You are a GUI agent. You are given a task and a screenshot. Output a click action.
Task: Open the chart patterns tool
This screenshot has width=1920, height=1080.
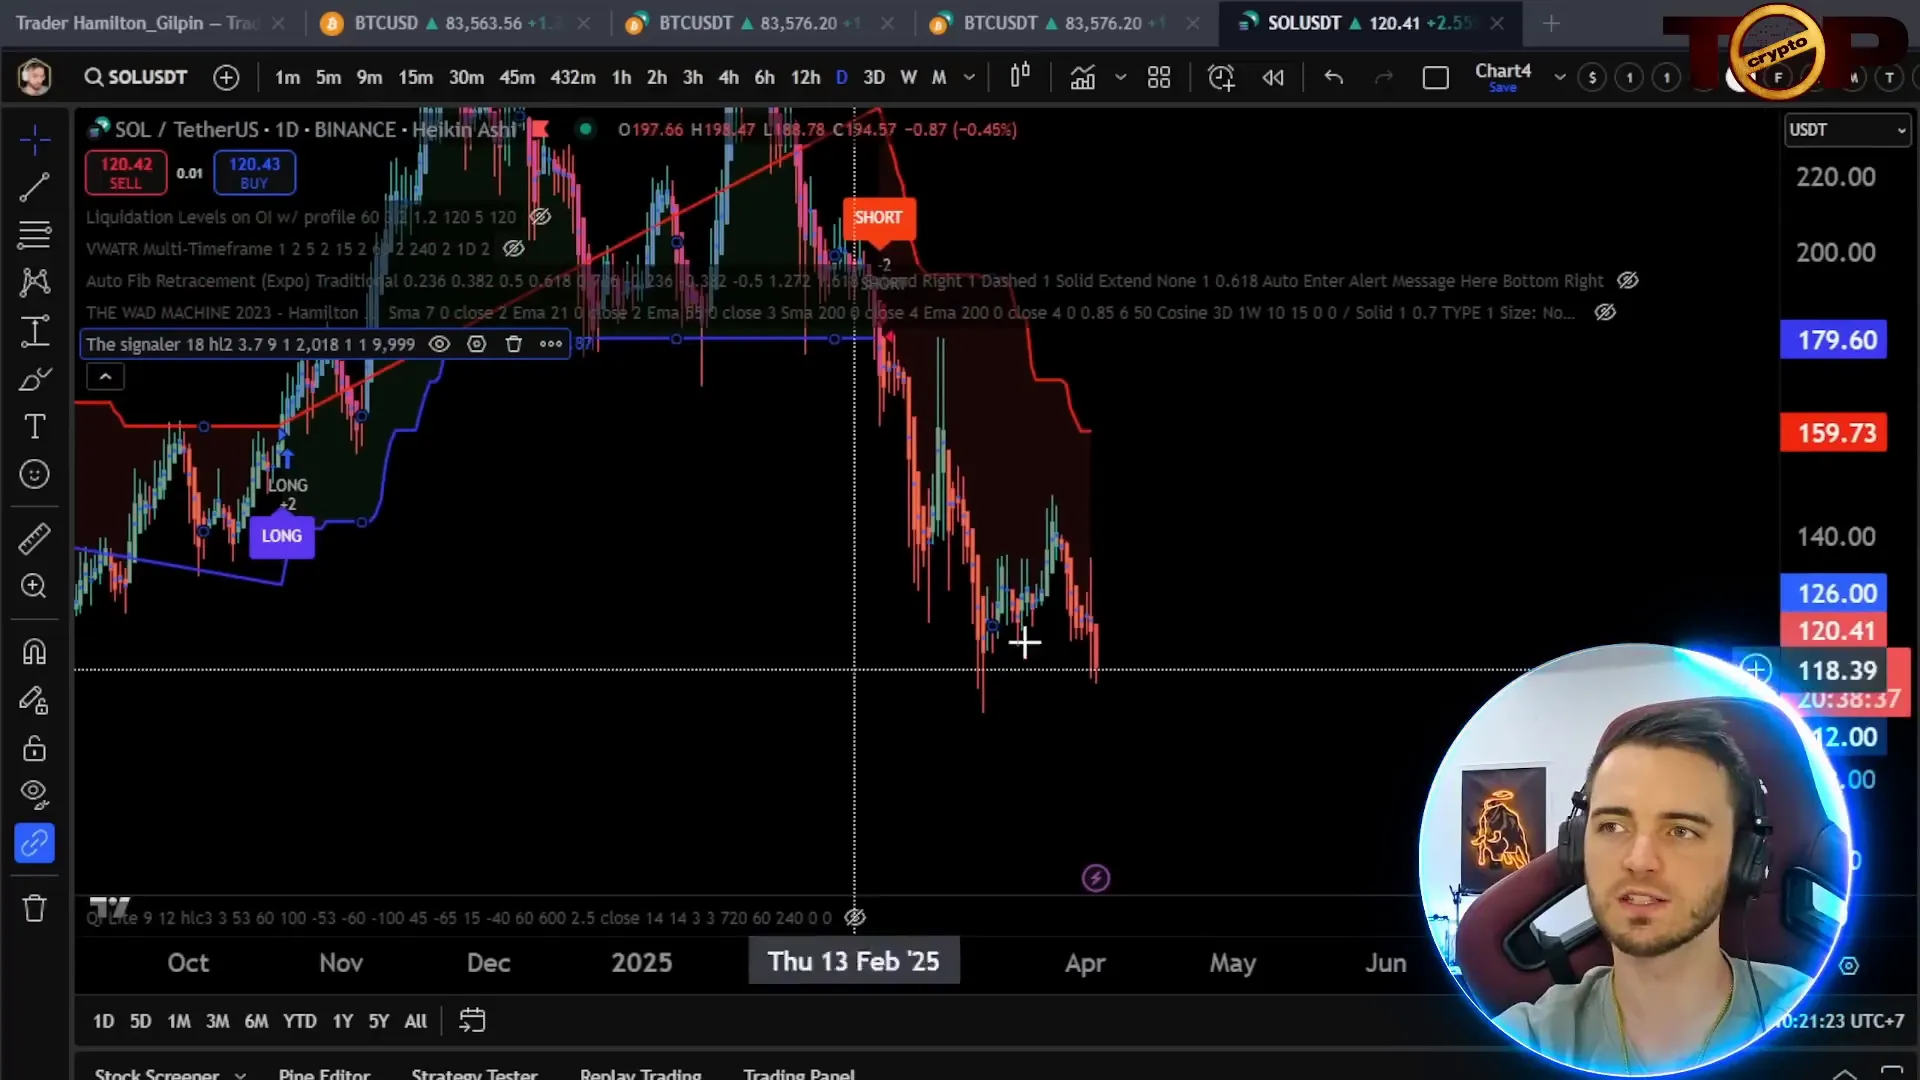point(34,282)
